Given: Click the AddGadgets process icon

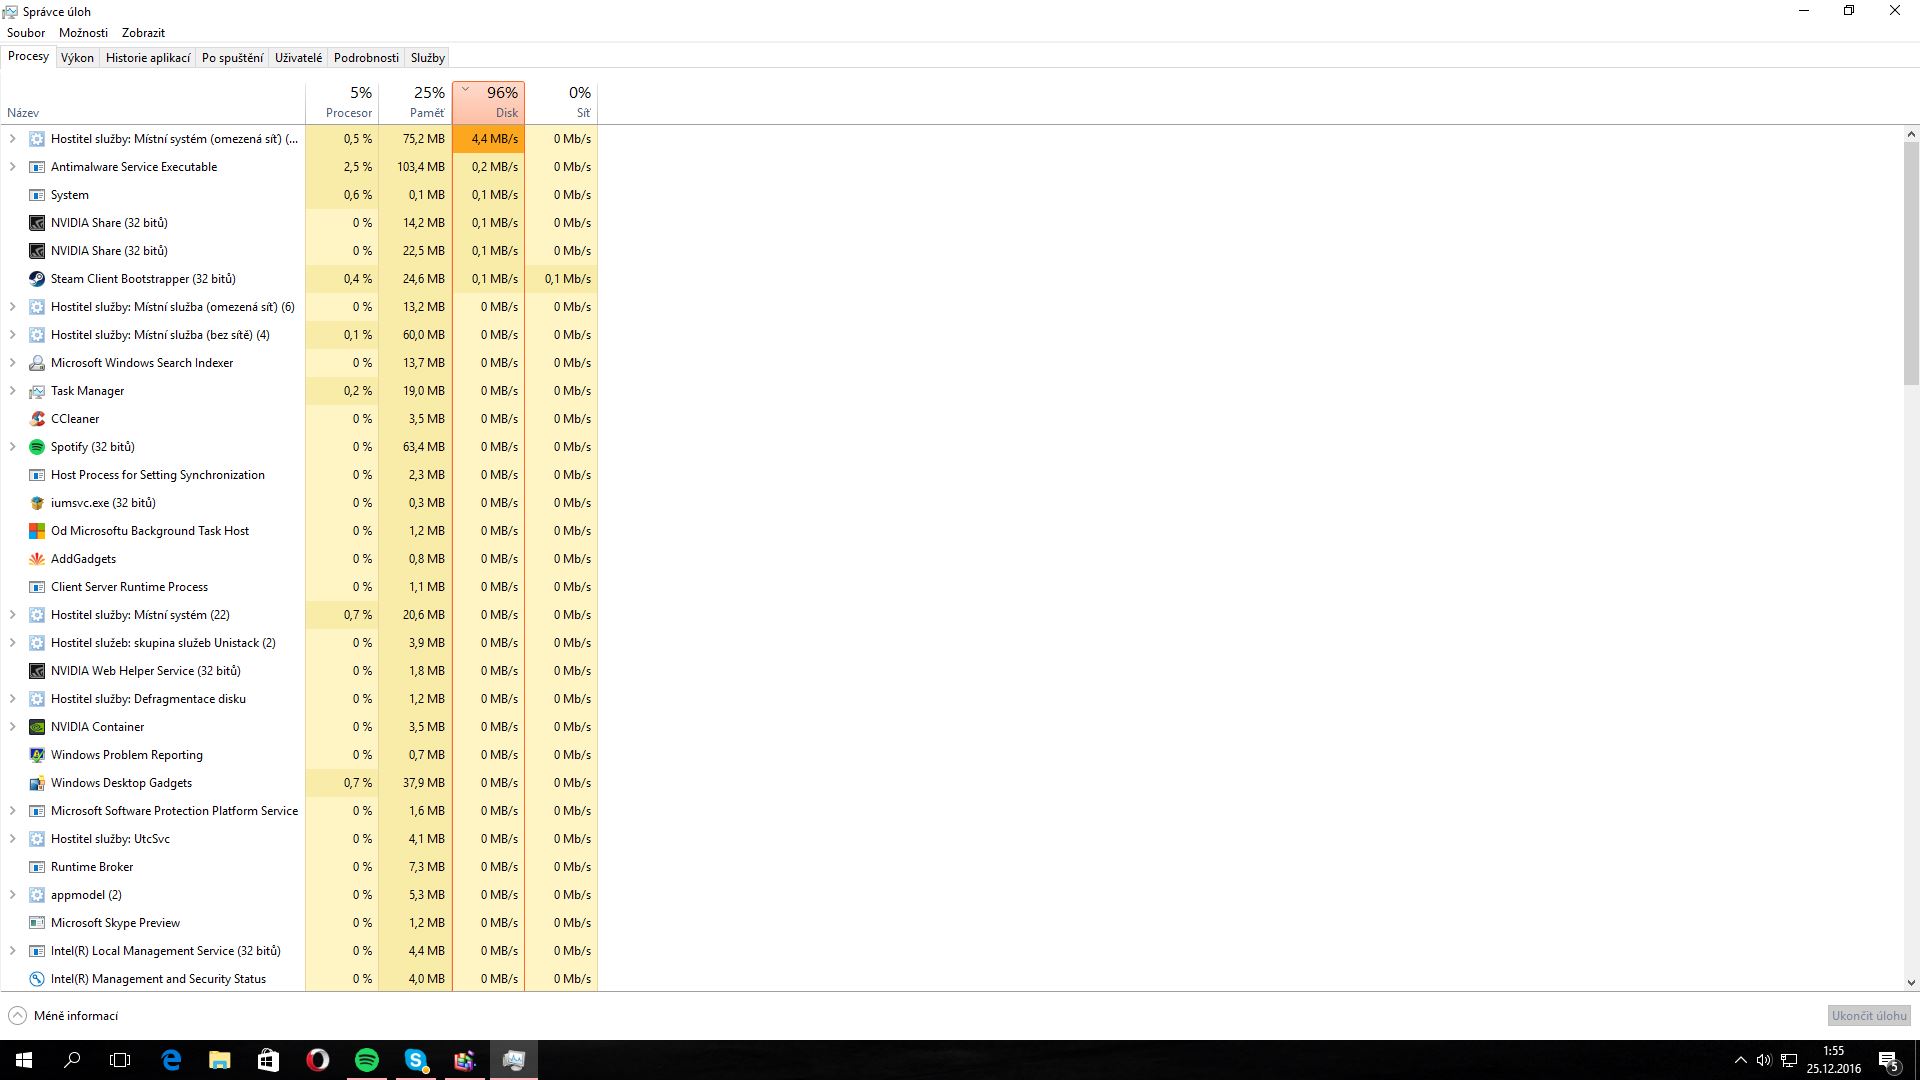Looking at the screenshot, I should [x=37, y=559].
